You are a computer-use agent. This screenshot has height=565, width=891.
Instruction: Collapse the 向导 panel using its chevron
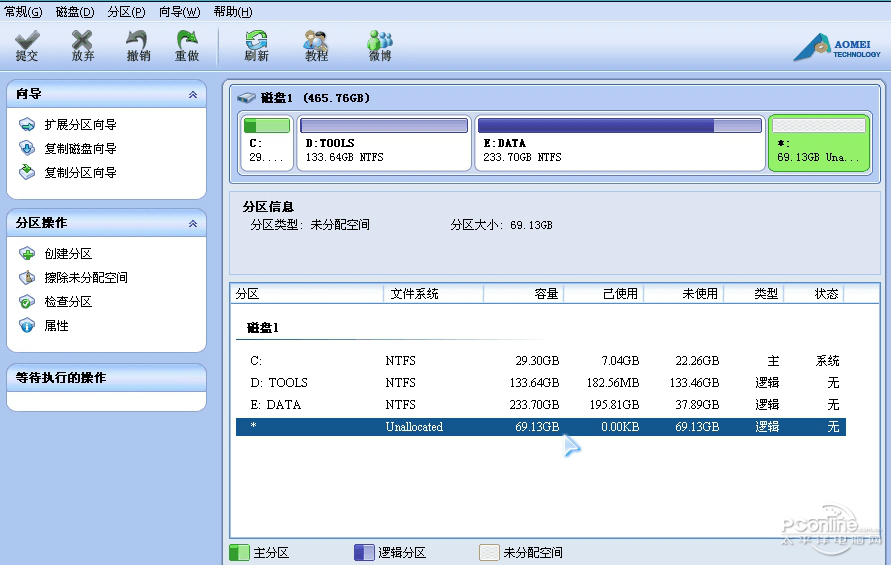[192, 95]
